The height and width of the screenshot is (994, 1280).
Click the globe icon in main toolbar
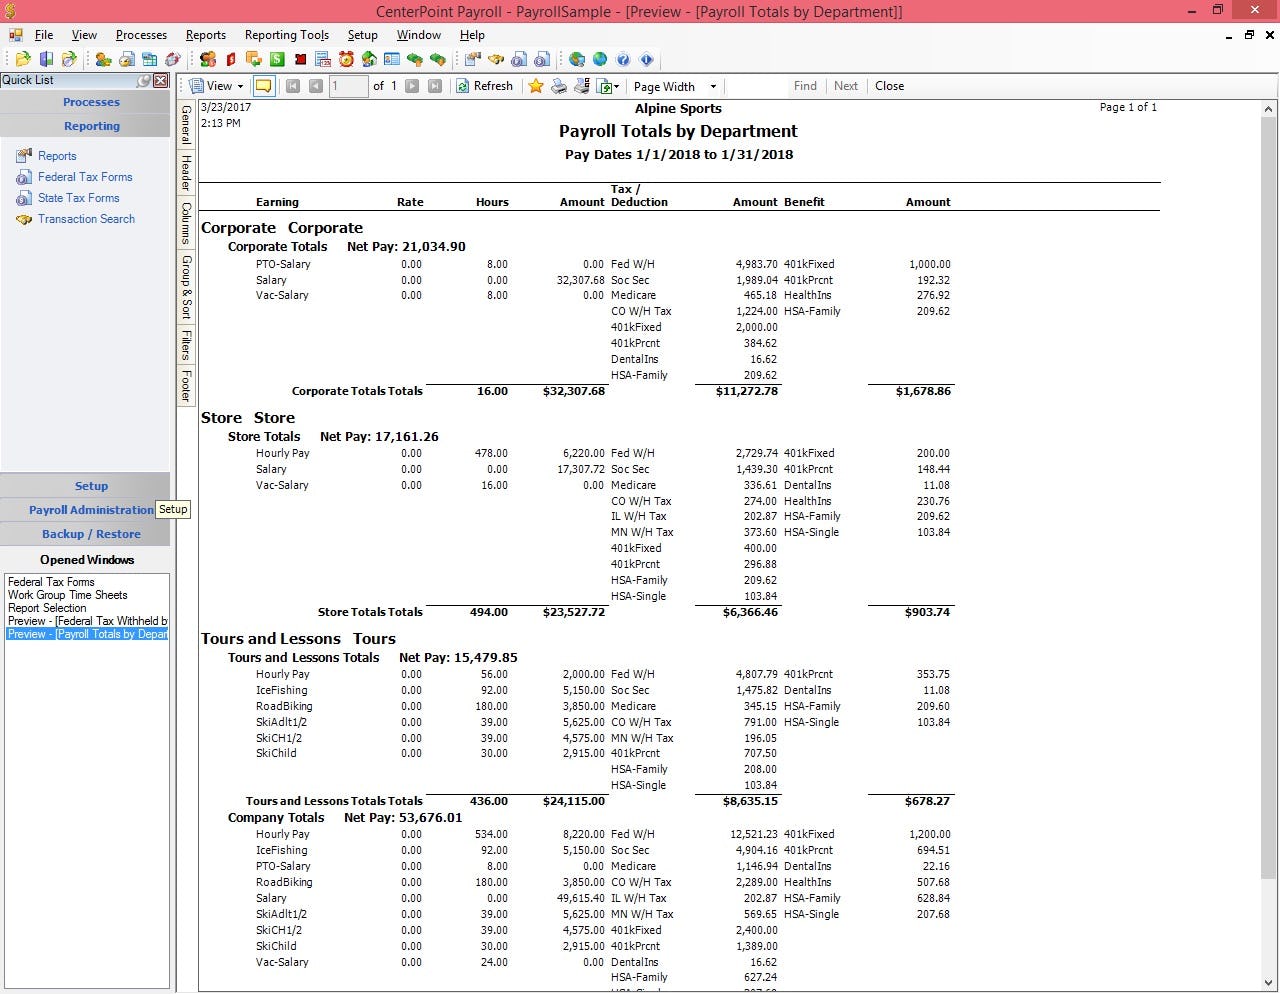point(600,60)
